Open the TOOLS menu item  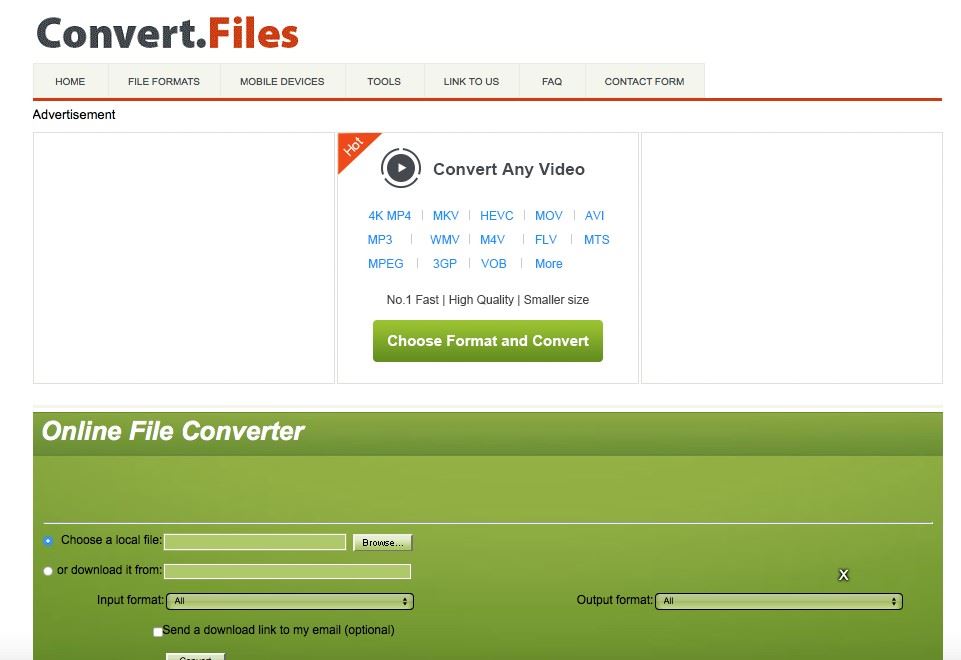coord(384,82)
